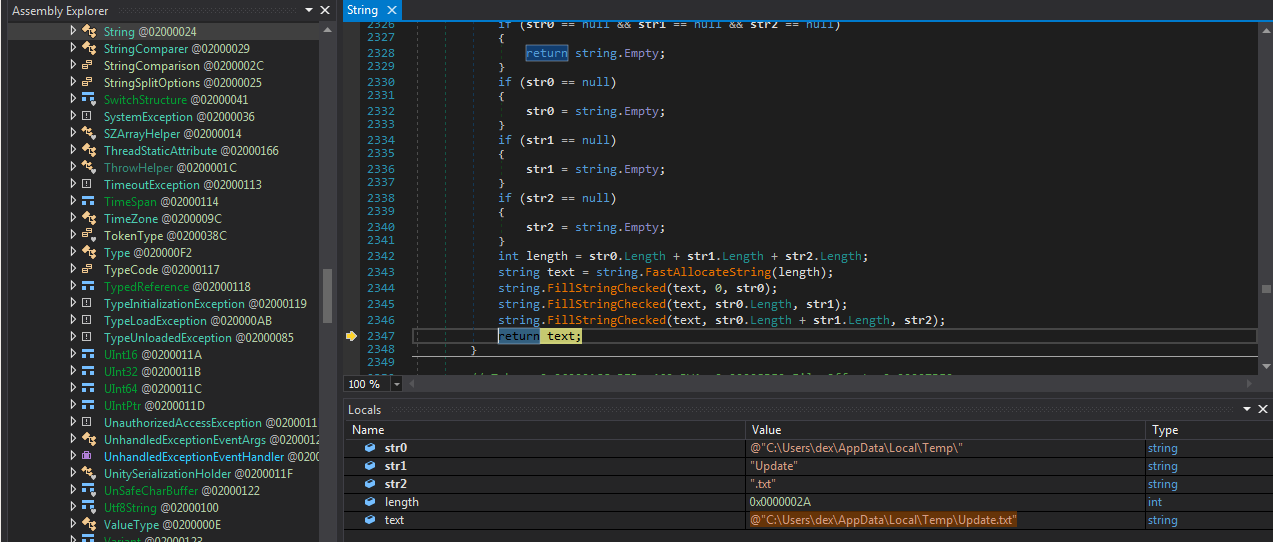Click the Value column header in Locals
The width and height of the screenshot is (1273, 542).
click(766, 430)
